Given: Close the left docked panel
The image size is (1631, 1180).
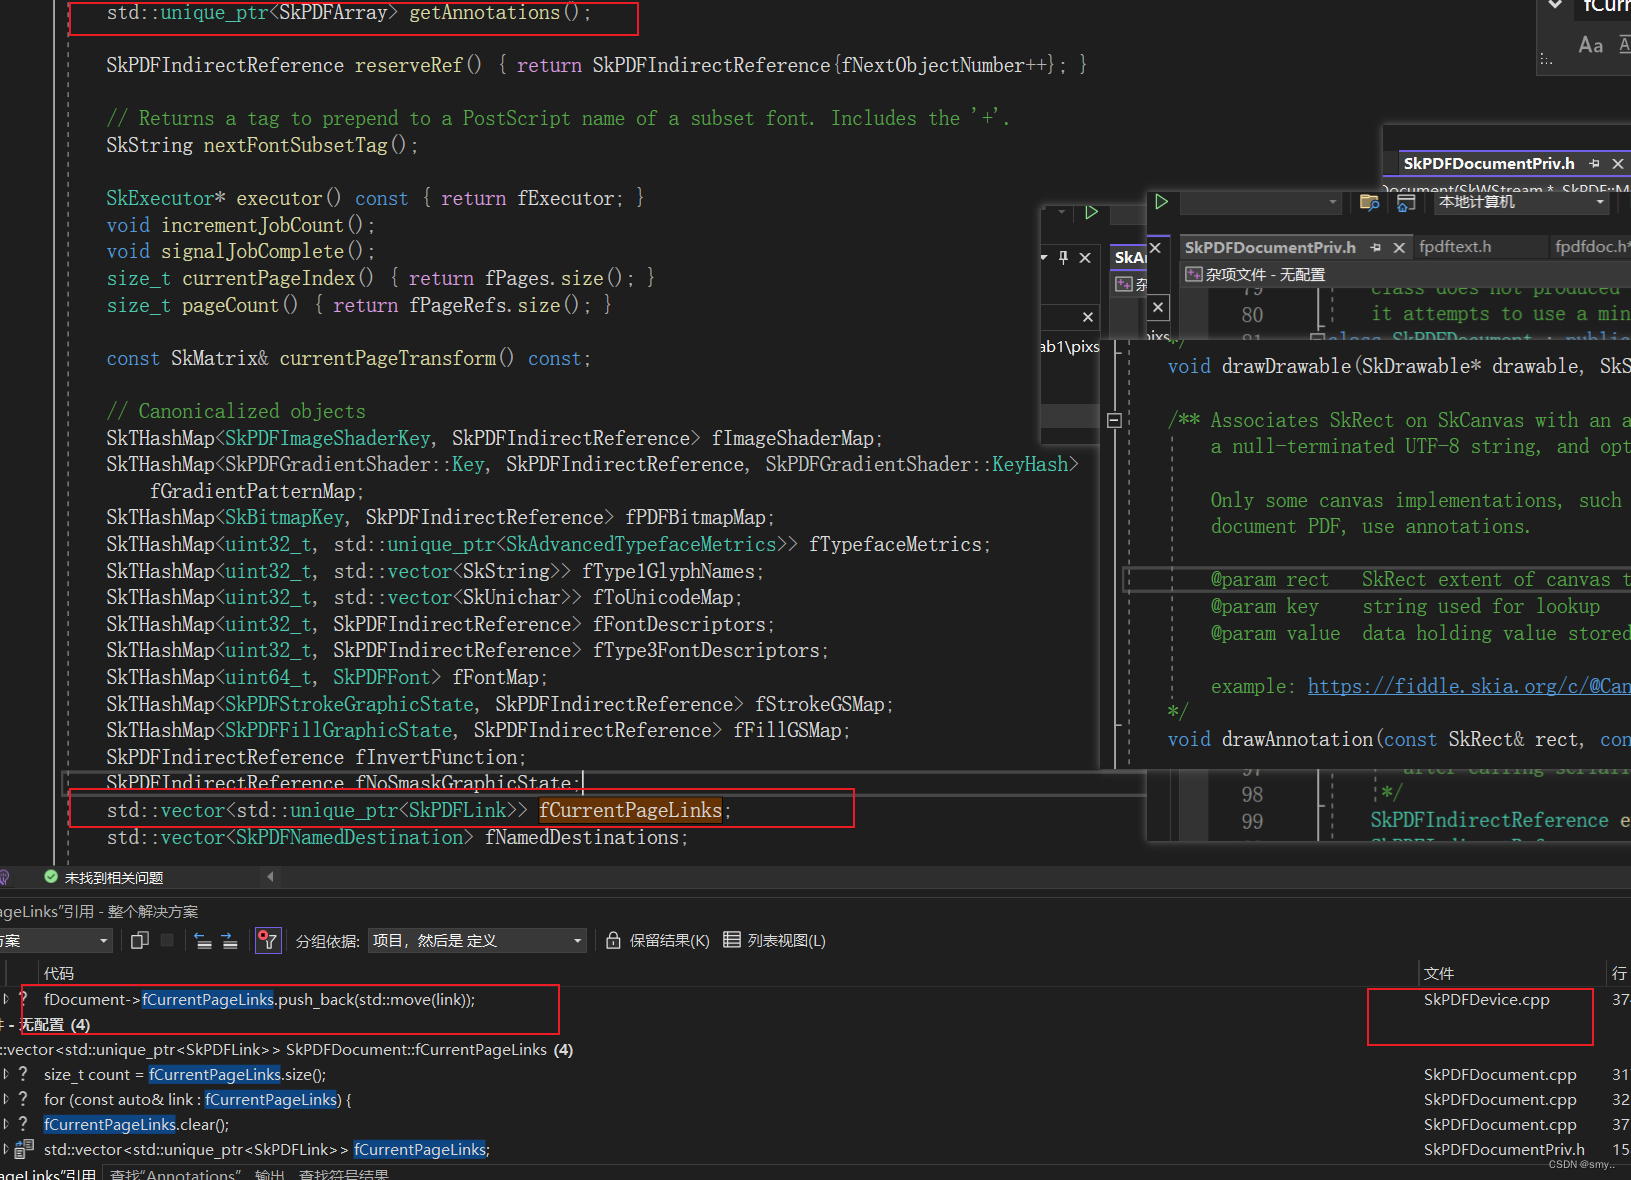Looking at the screenshot, I should pos(1085,257).
